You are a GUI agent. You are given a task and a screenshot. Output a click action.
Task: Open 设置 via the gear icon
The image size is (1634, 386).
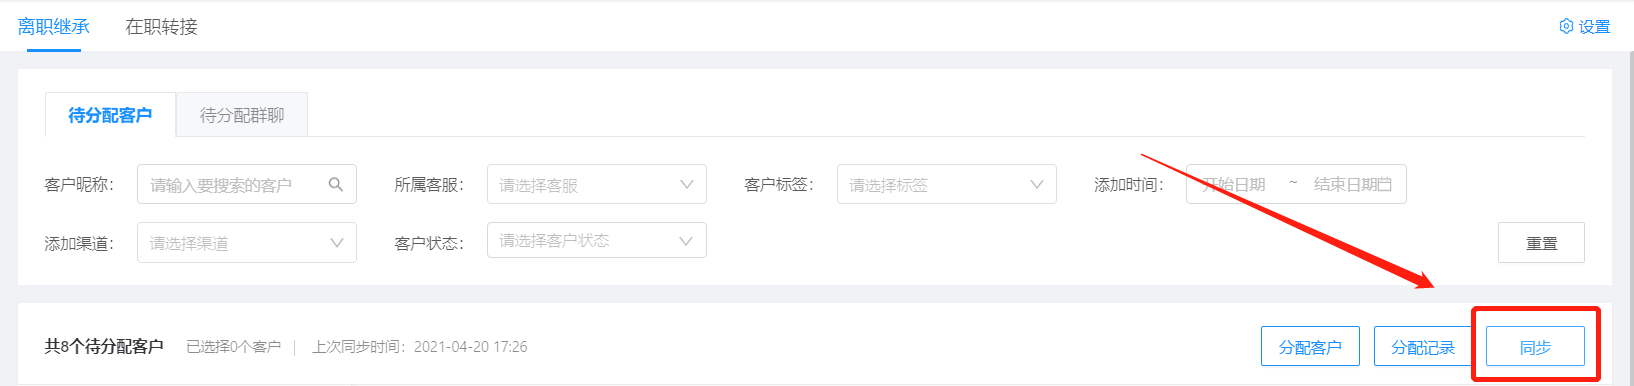tap(1566, 26)
